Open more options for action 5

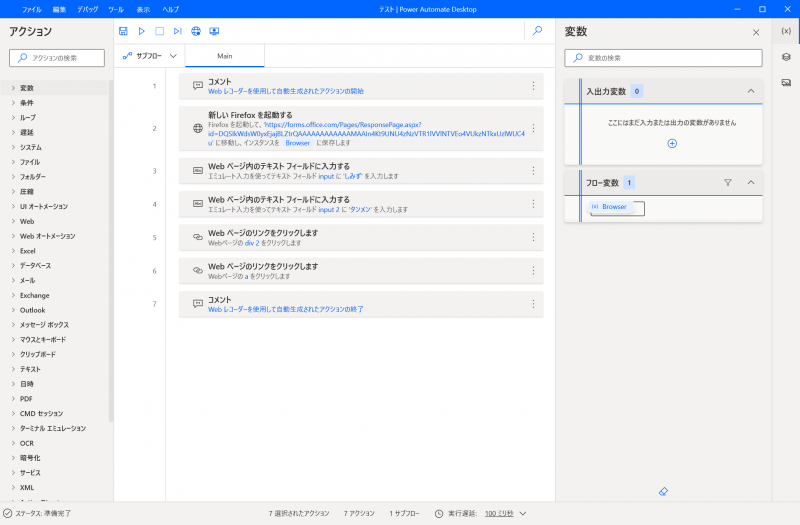click(x=533, y=237)
